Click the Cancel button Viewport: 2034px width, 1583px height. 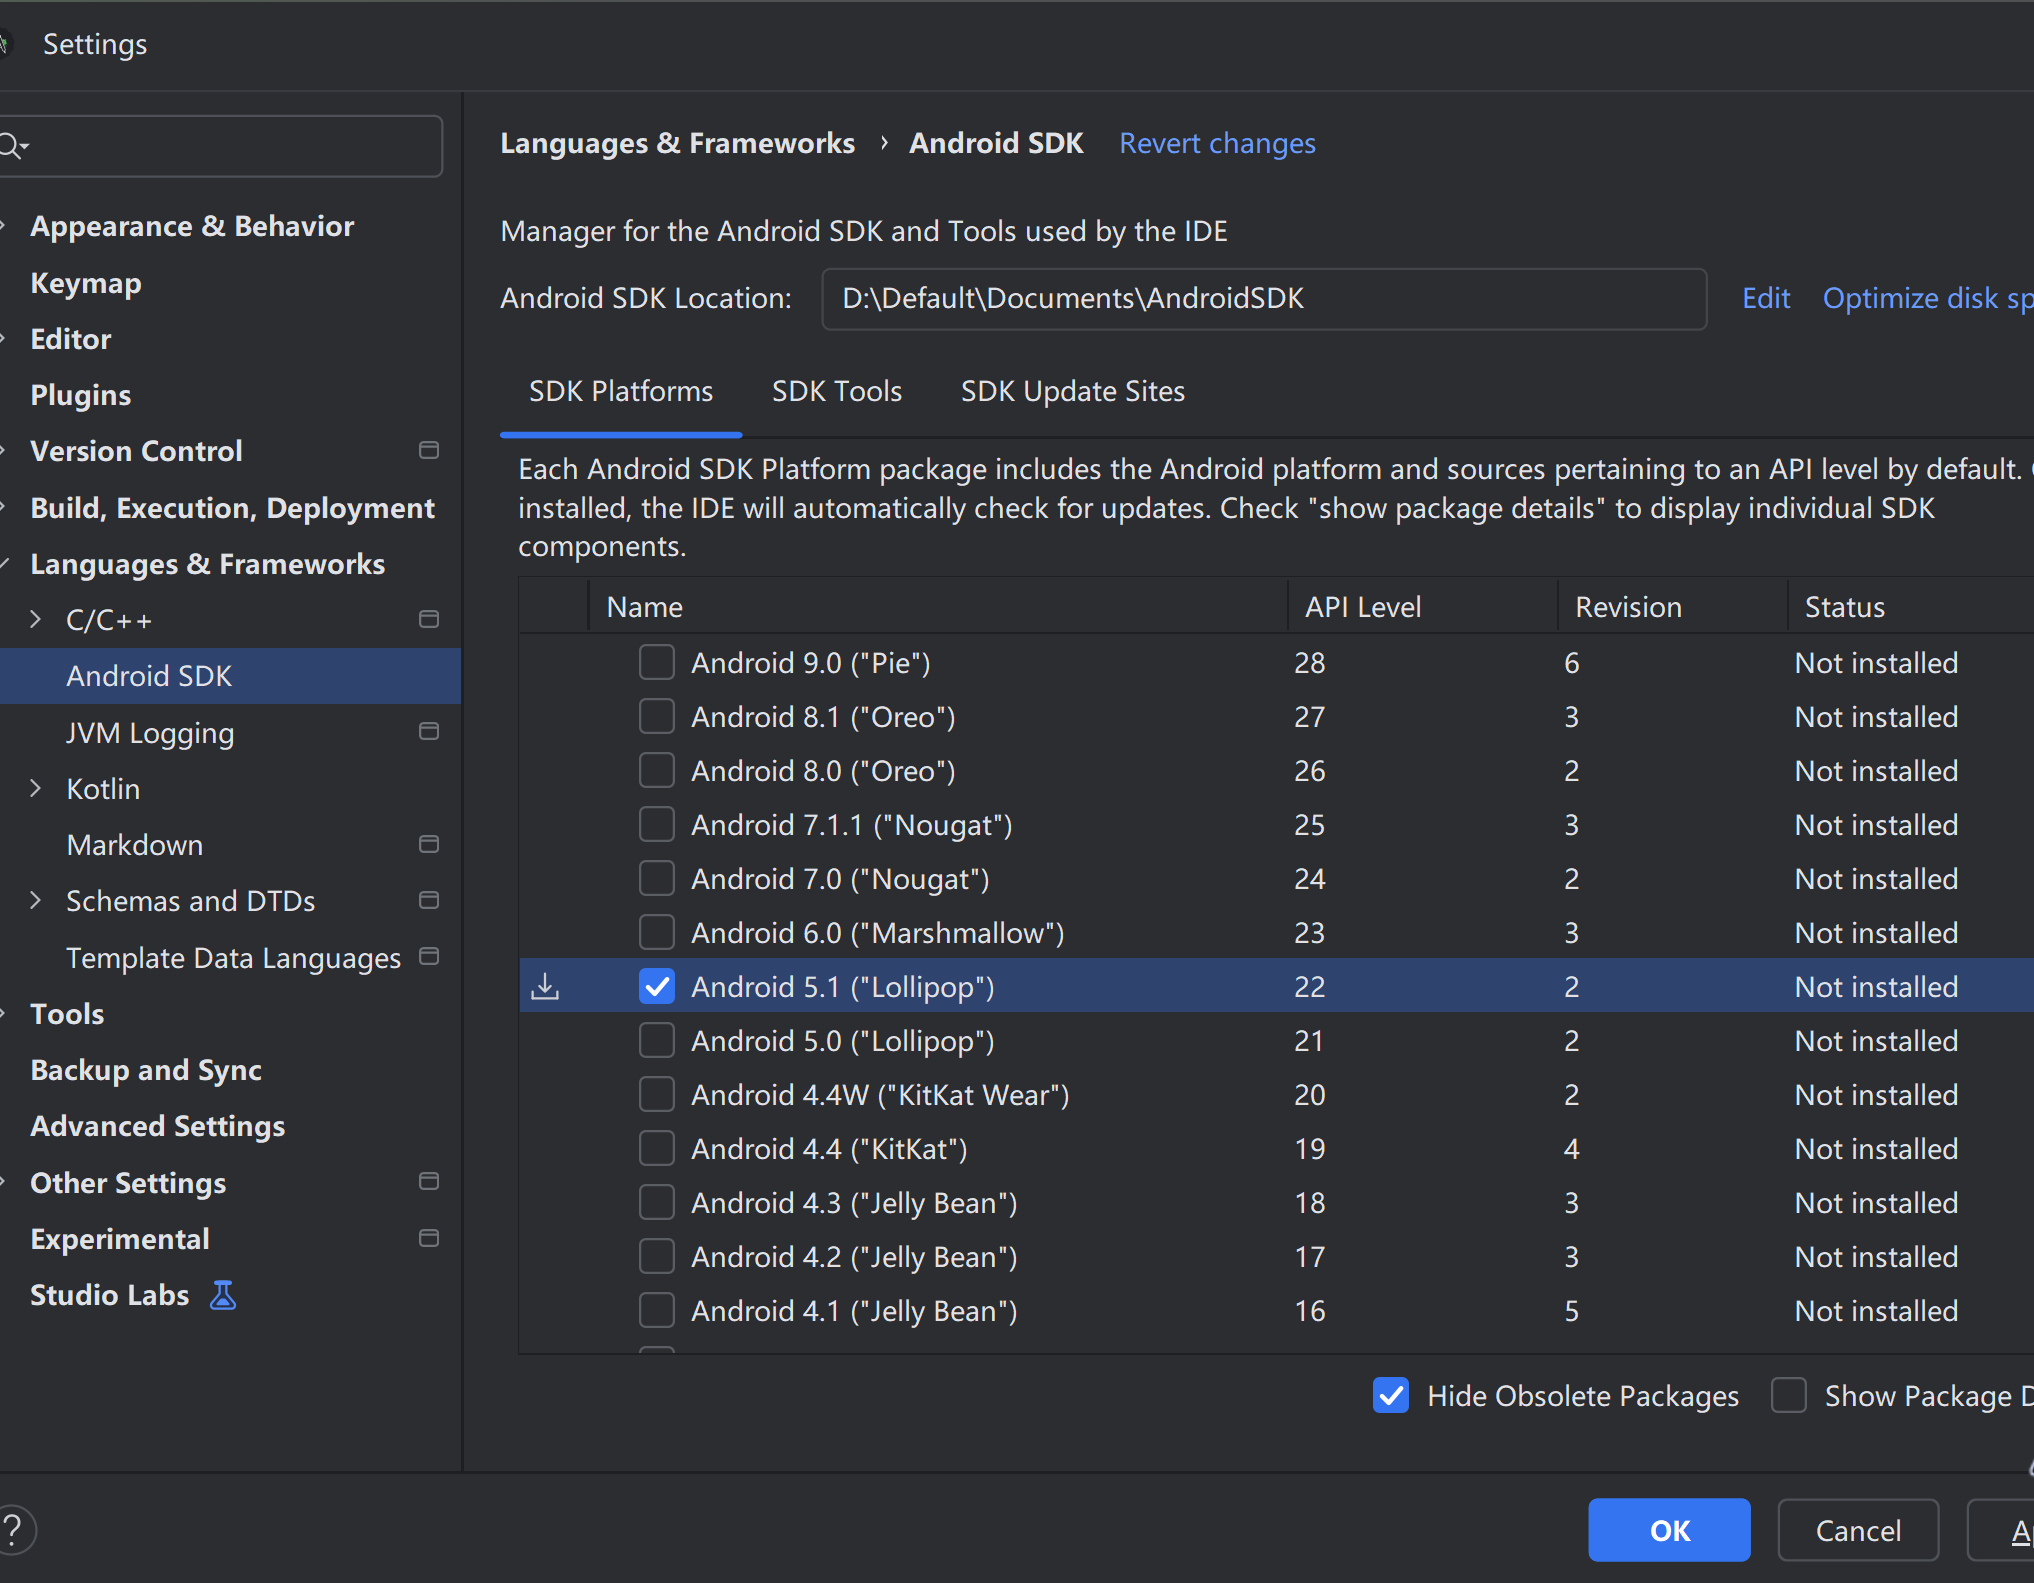pos(1858,1530)
